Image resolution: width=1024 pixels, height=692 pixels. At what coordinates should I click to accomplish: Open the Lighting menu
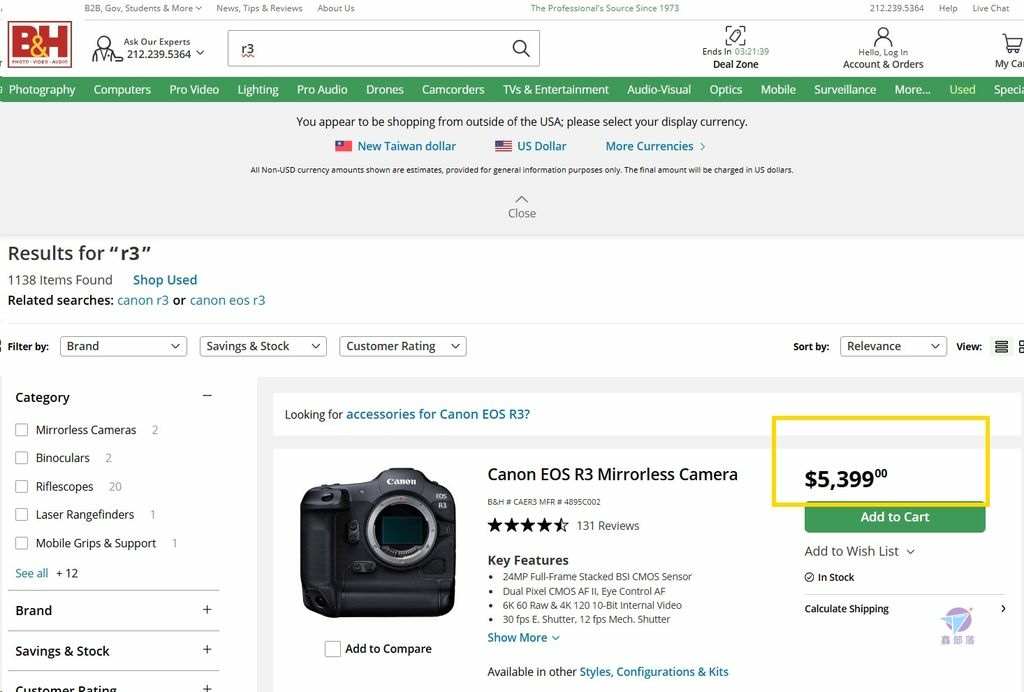258,89
